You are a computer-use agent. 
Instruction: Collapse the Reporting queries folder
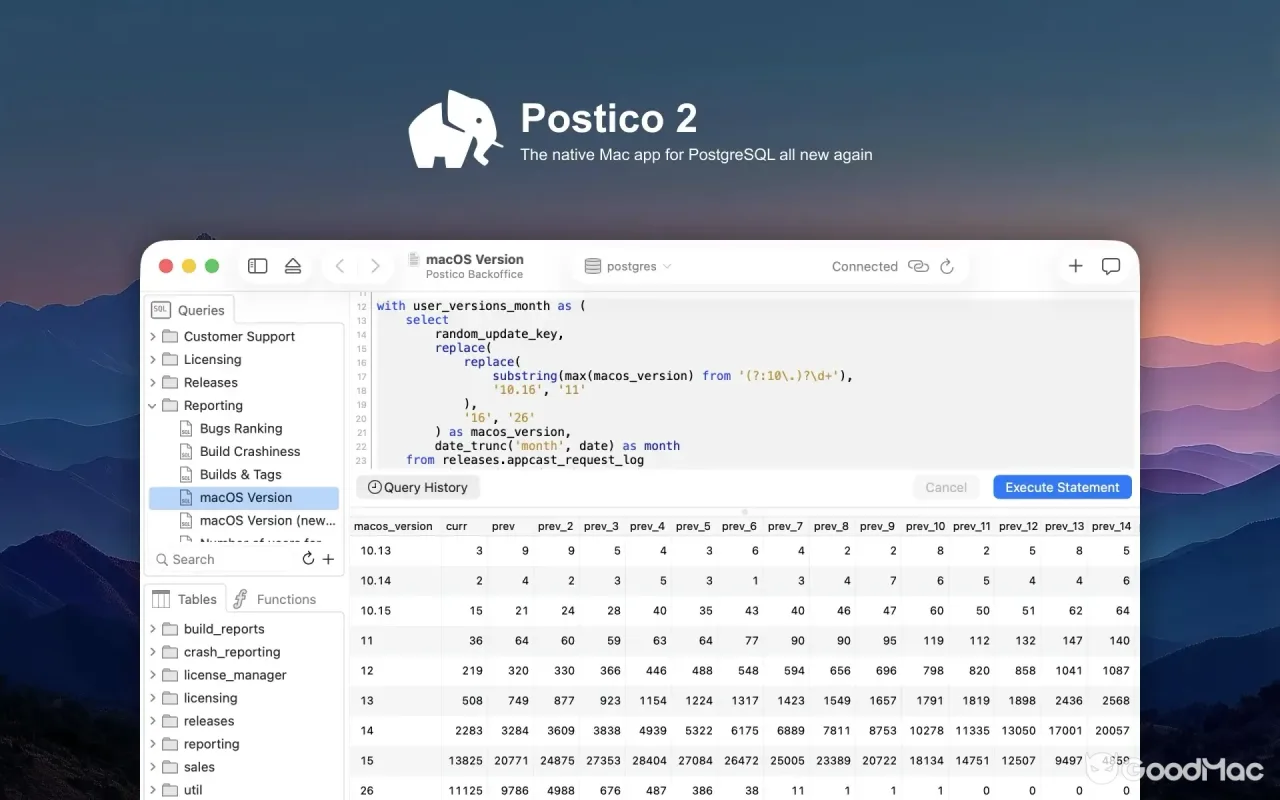[153, 406]
